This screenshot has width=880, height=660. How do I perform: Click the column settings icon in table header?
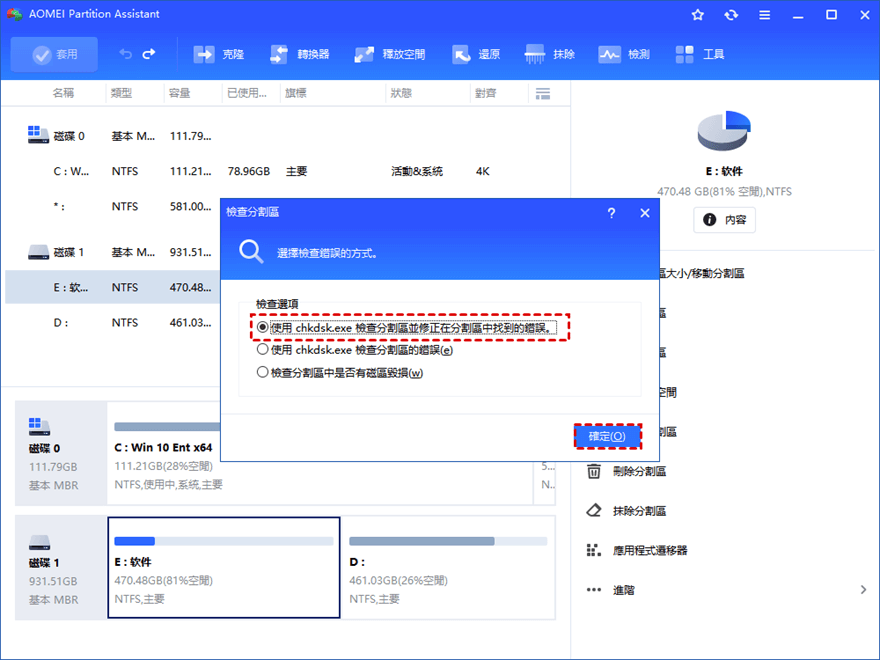tap(543, 94)
